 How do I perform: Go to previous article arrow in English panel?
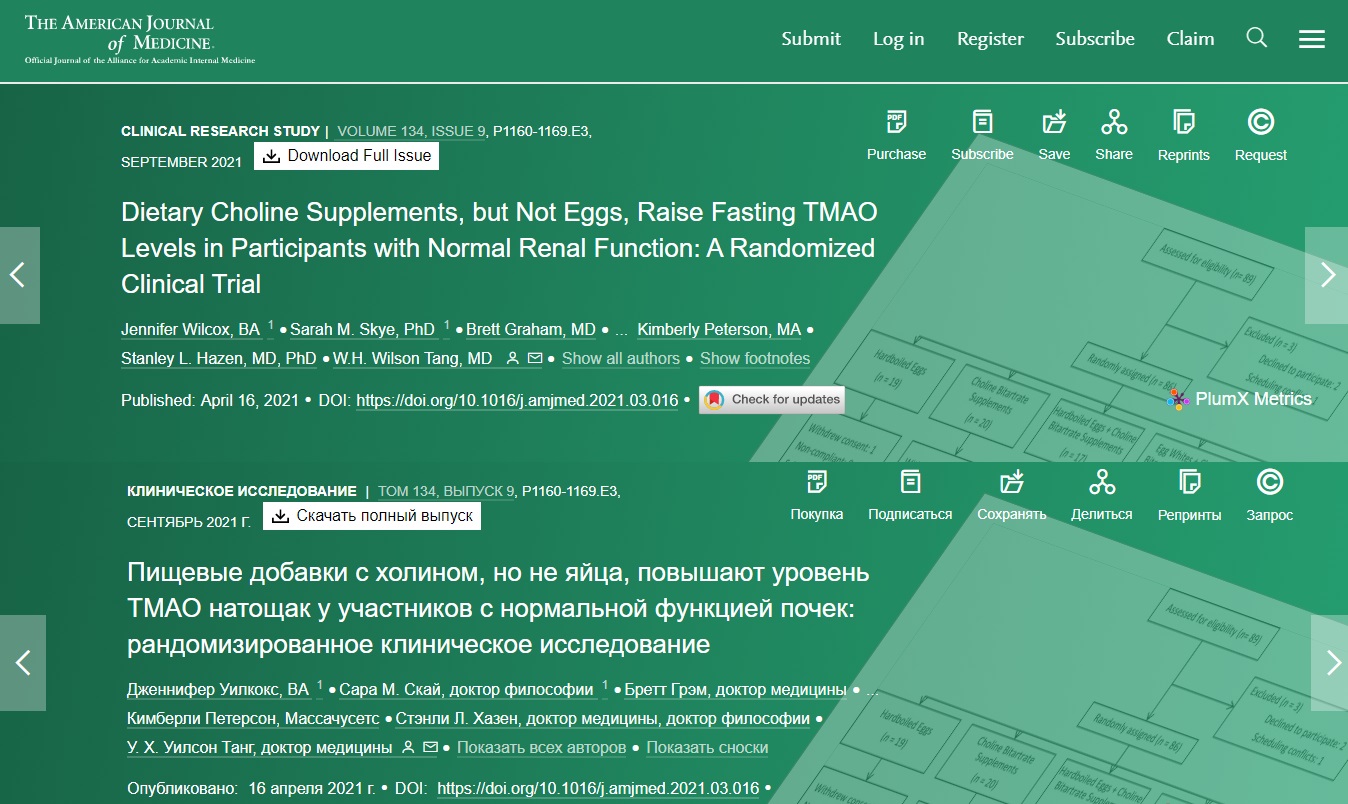(19, 275)
